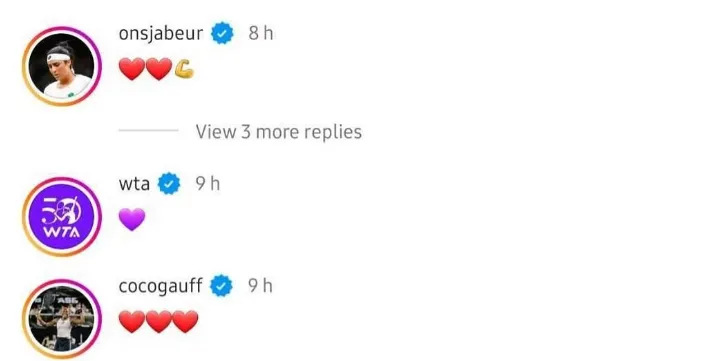Viewport: 708px width, 361px height.
Task: Click first heart in cocogauff's comment
Action: point(132,322)
